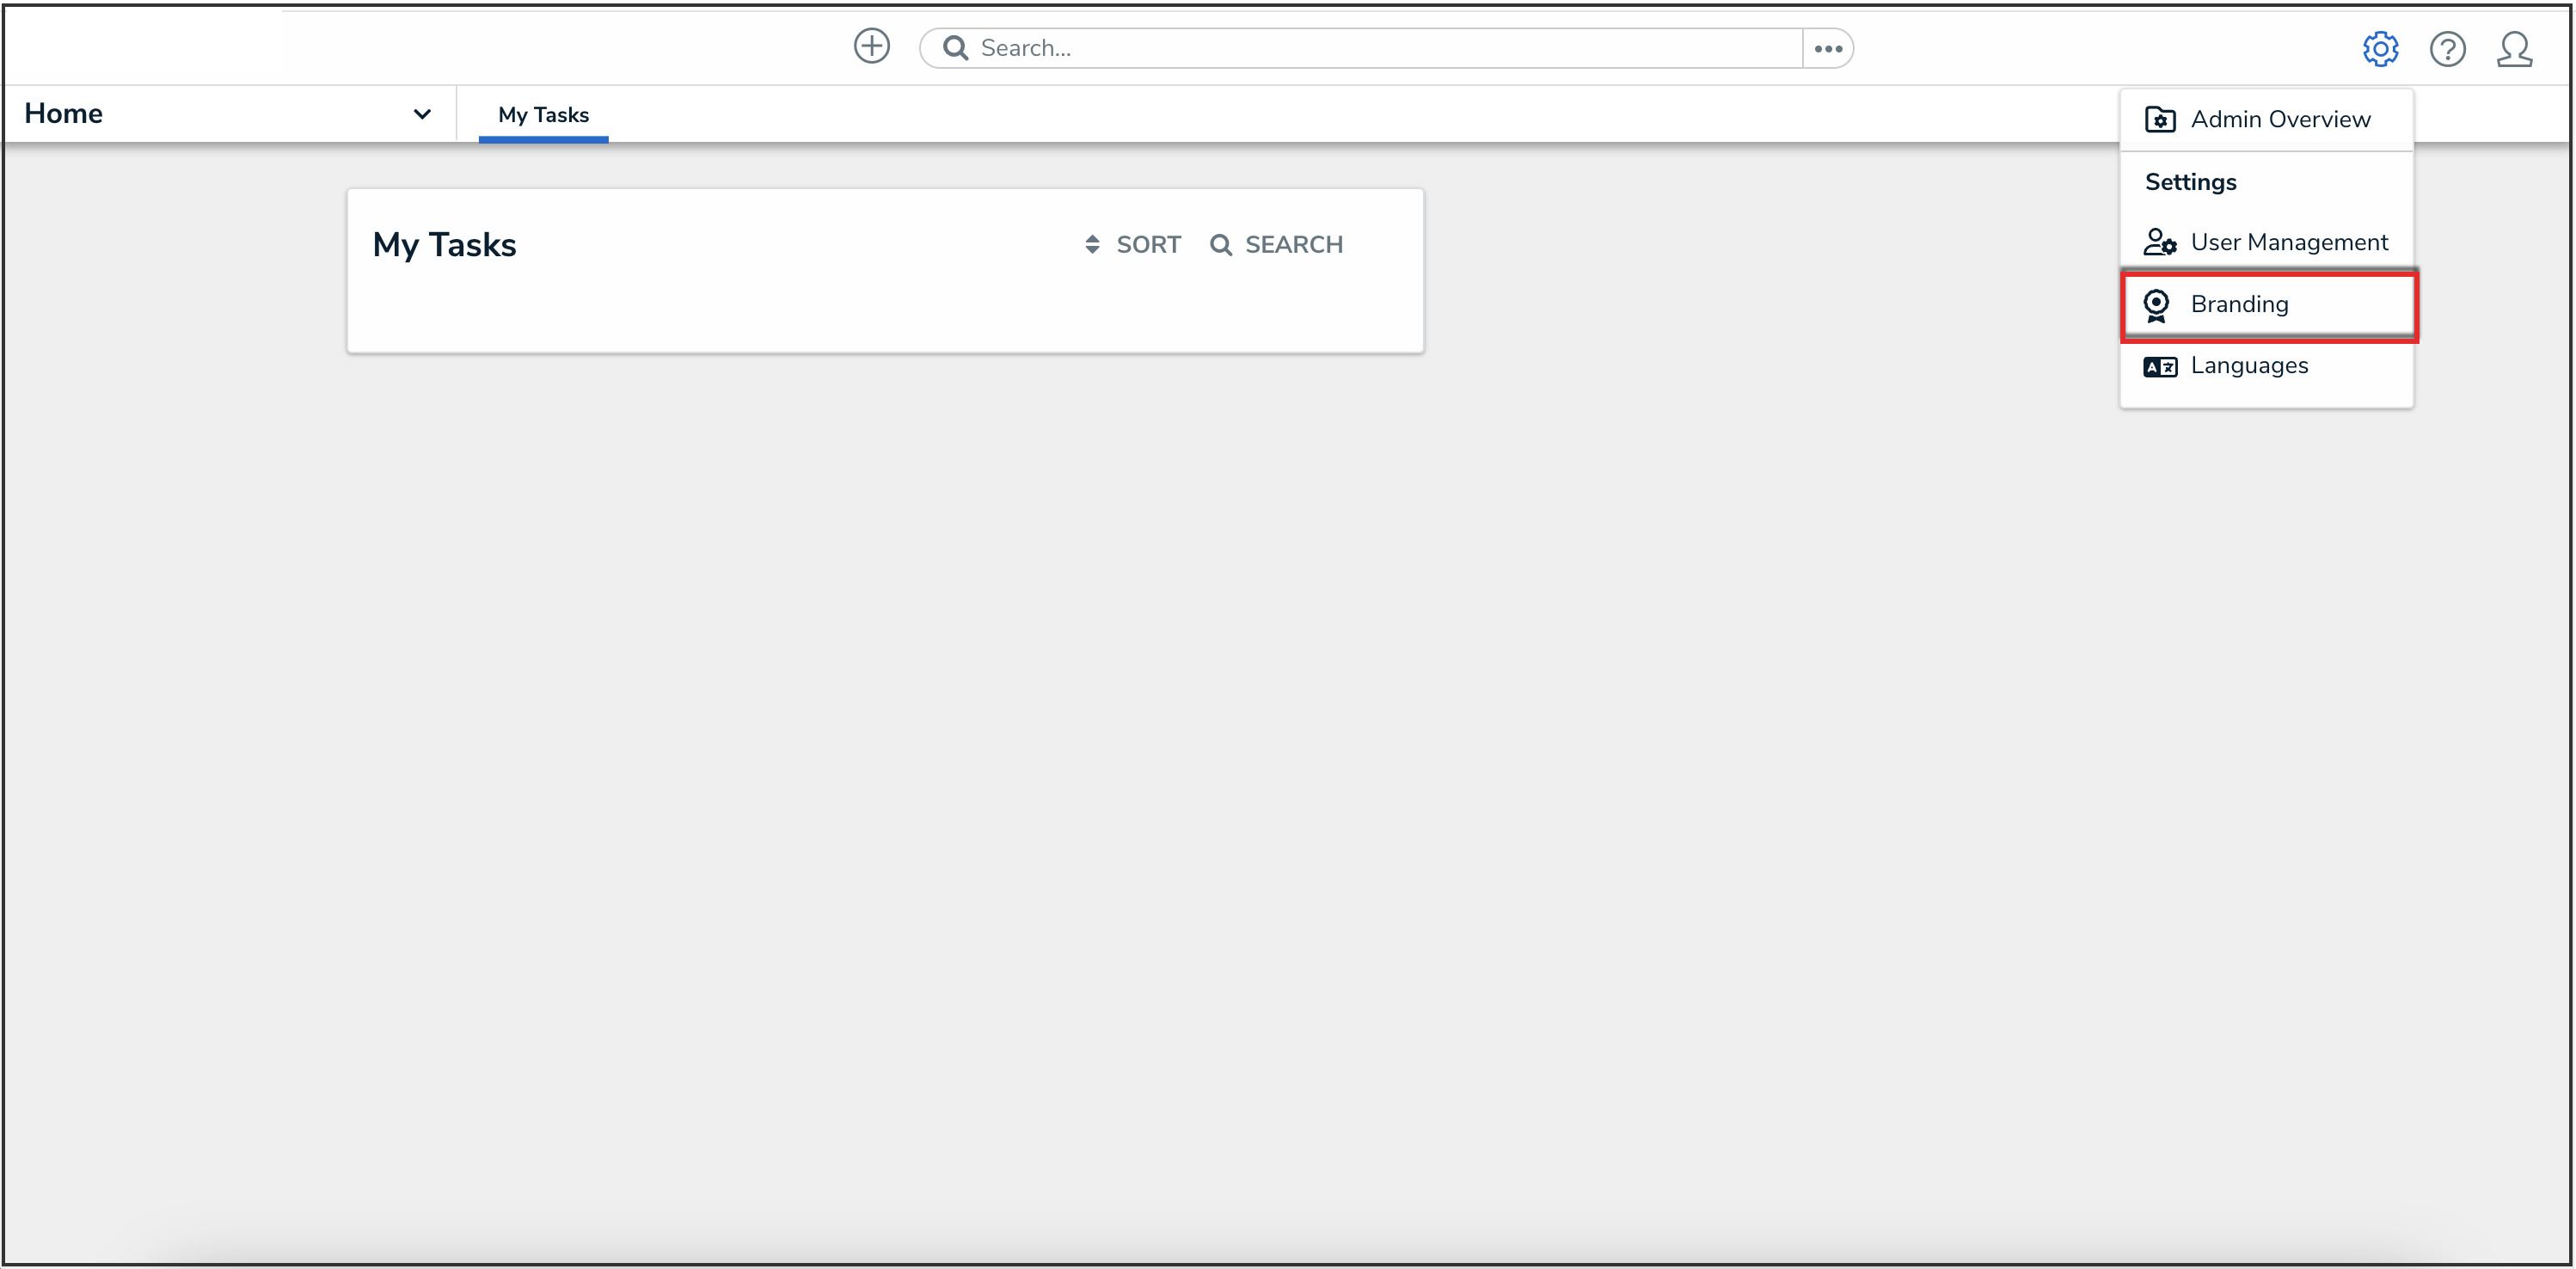Switch to the My Tasks tab
The width and height of the screenshot is (2576, 1269).
point(543,115)
